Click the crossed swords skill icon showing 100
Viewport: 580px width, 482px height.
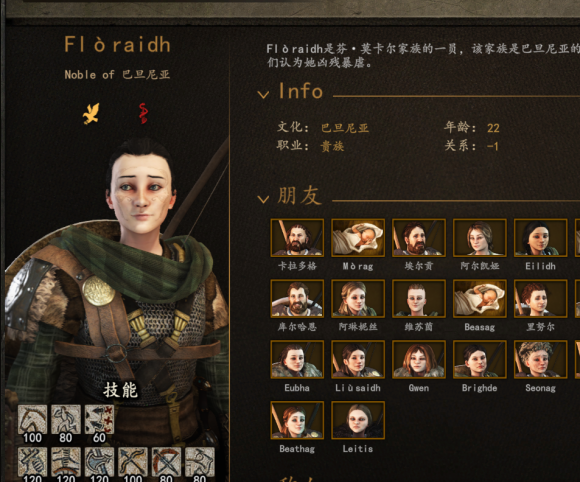(133, 462)
